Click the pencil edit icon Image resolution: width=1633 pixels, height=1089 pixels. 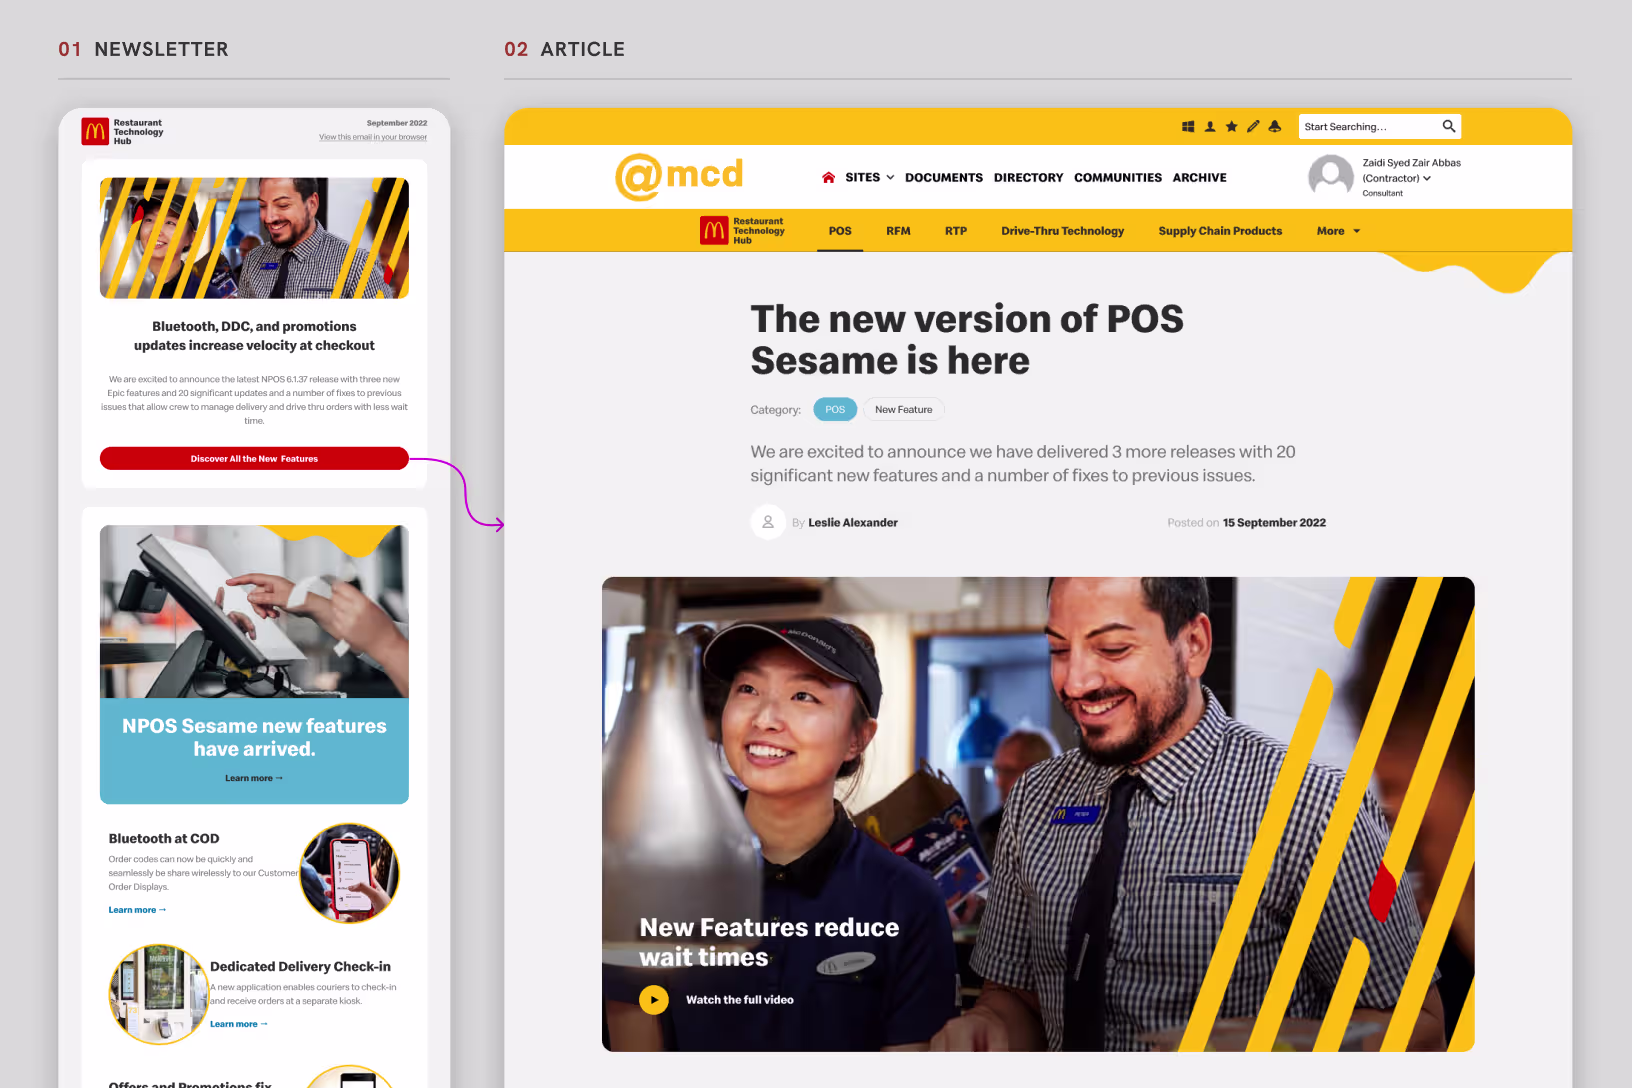(x=1253, y=127)
